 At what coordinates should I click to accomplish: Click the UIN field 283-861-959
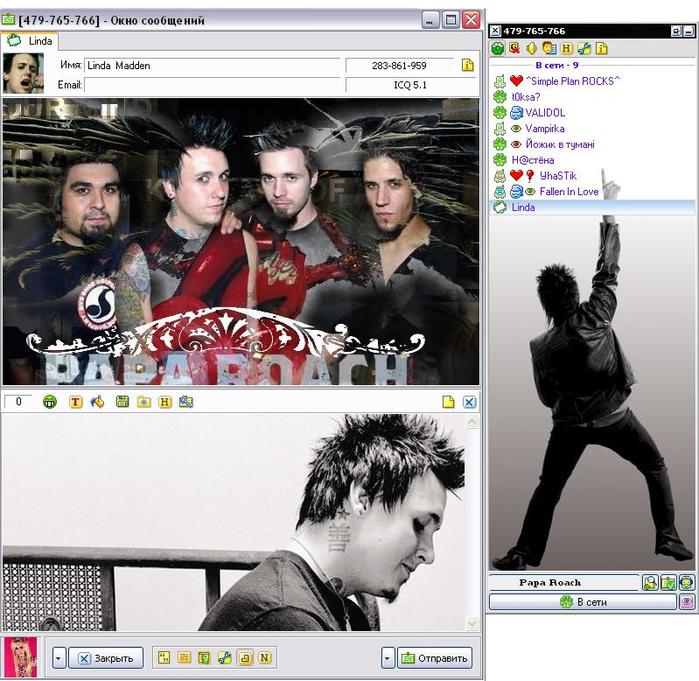point(400,66)
